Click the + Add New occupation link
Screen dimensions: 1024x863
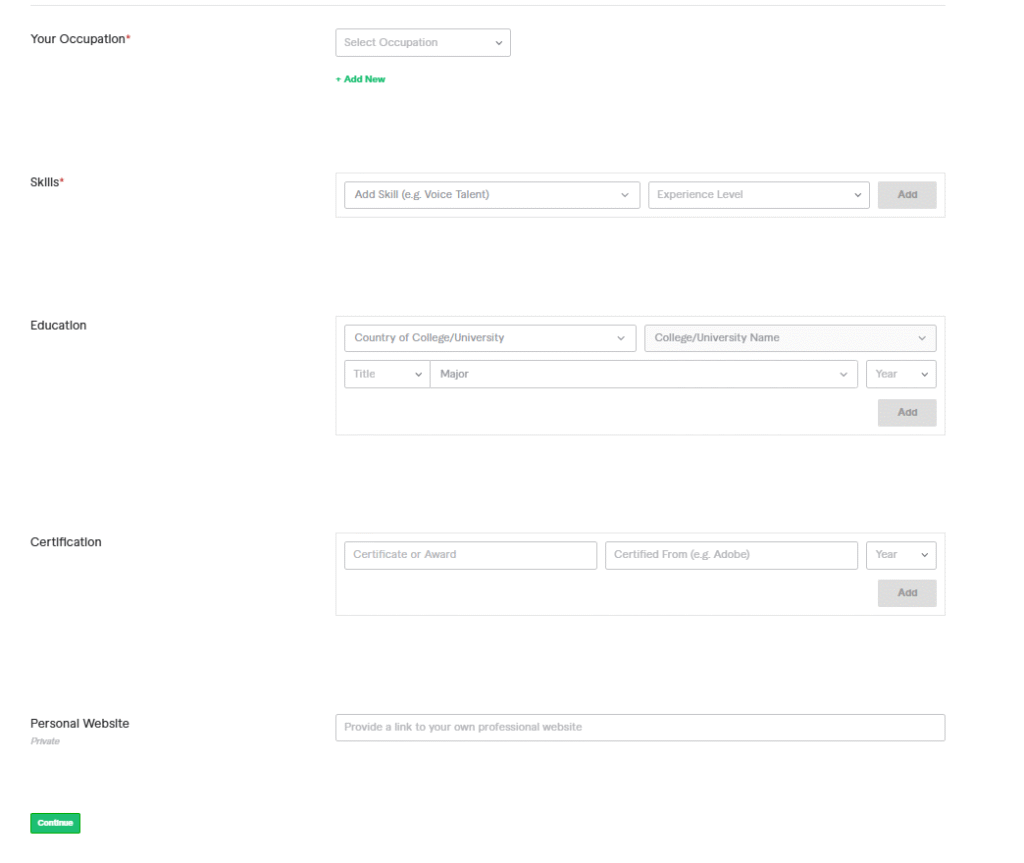pos(360,79)
